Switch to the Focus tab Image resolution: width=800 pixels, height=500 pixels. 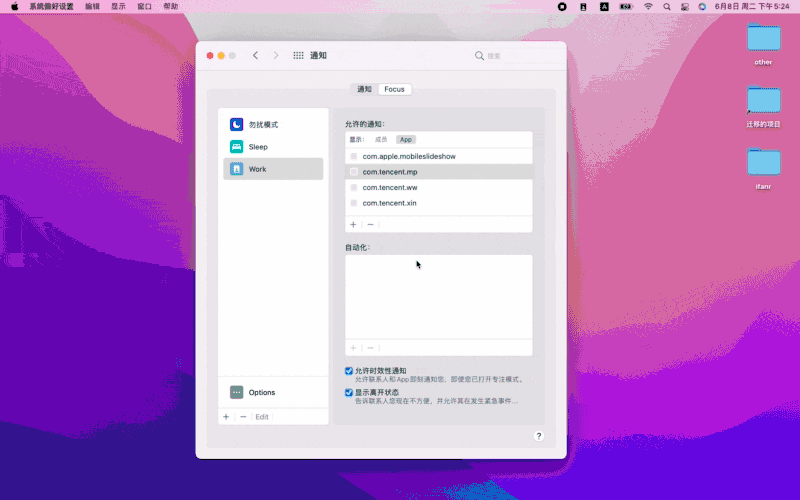click(x=394, y=89)
